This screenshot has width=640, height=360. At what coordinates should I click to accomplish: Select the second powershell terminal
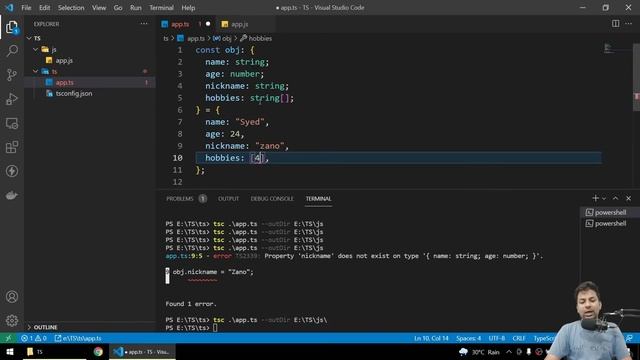tap(607, 223)
